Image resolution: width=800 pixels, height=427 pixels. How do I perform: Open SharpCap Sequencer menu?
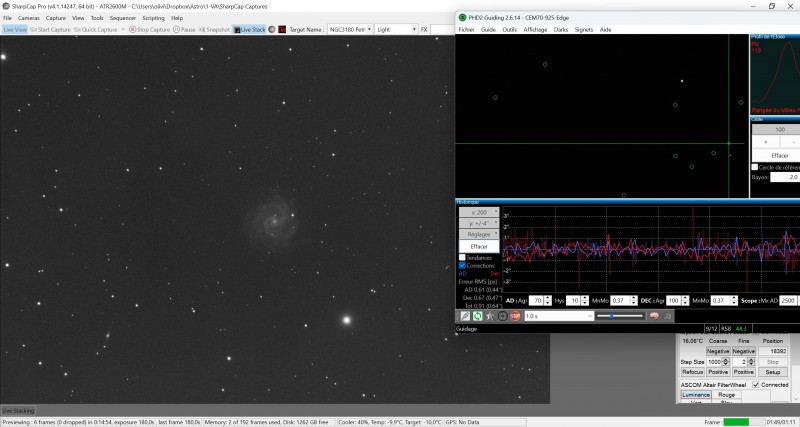click(123, 18)
